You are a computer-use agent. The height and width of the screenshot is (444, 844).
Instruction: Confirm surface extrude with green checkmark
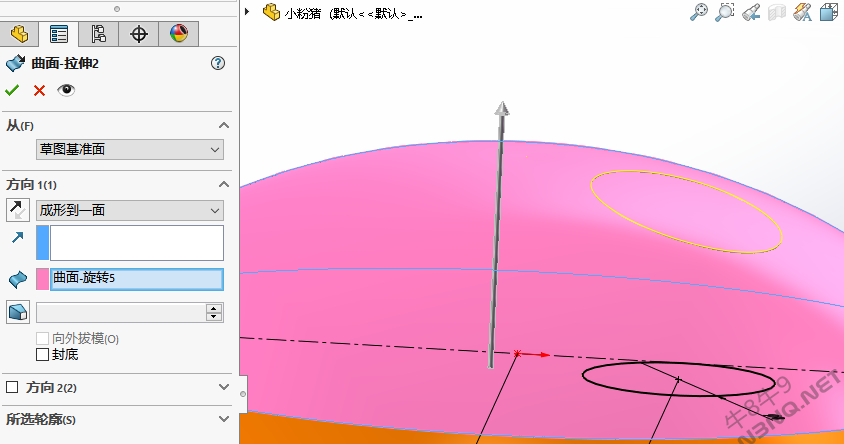(x=13, y=90)
